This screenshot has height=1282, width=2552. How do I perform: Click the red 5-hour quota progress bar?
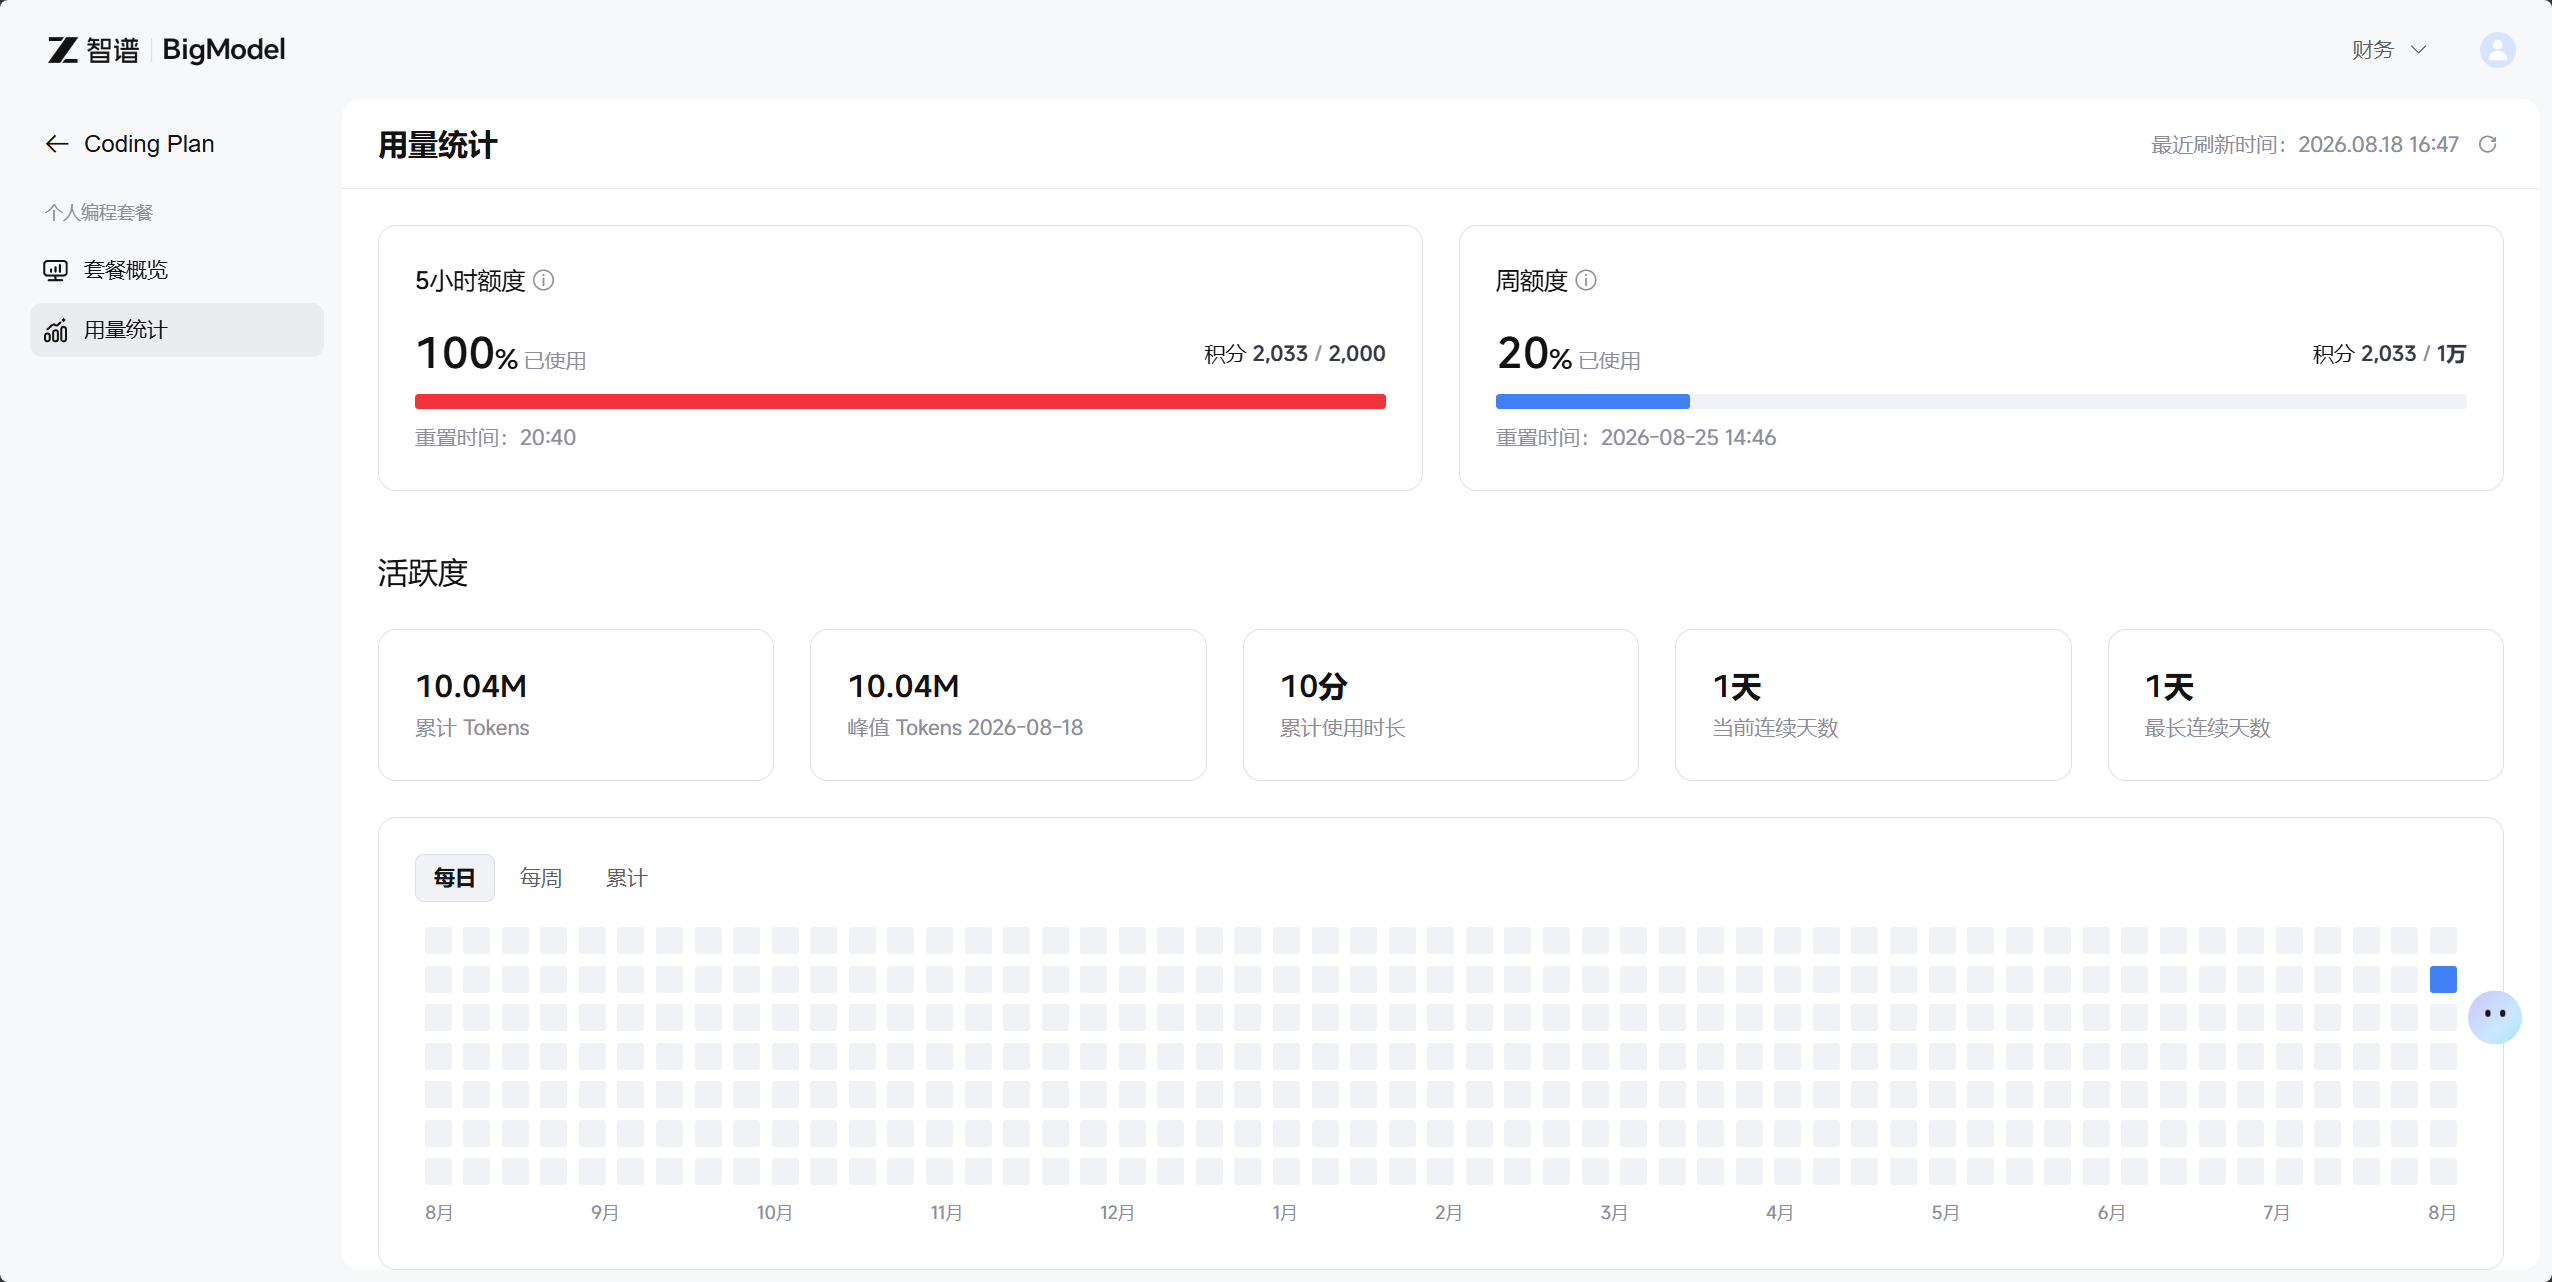[900, 401]
